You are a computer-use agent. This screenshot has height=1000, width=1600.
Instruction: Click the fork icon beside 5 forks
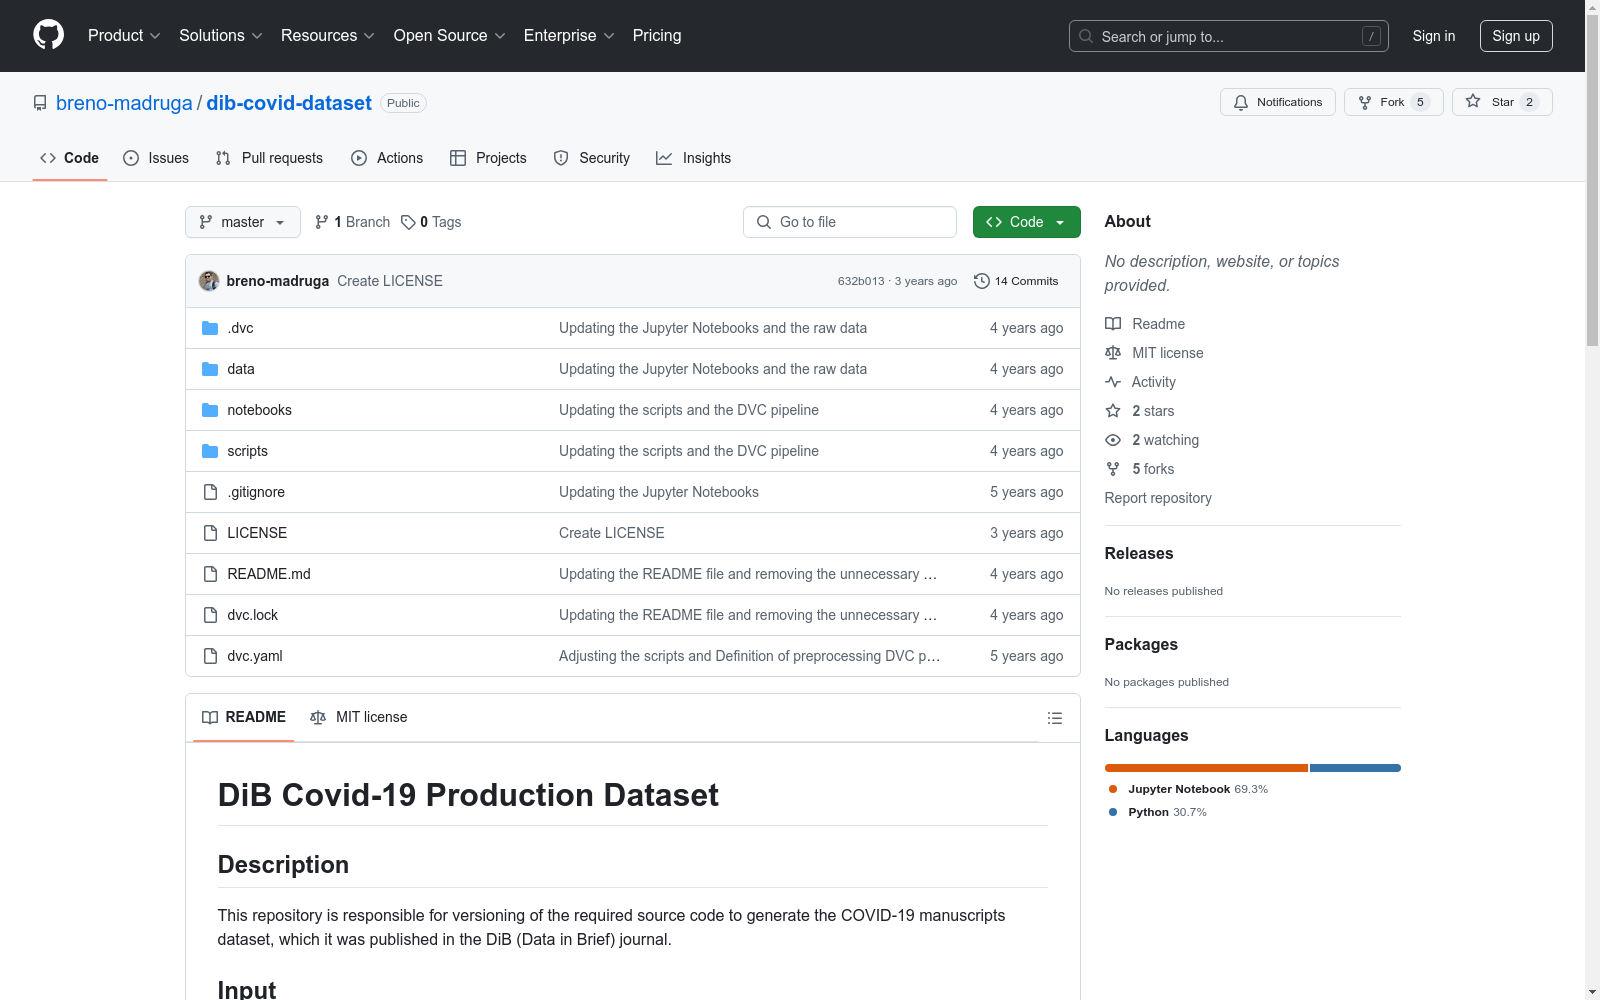click(1113, 469)
